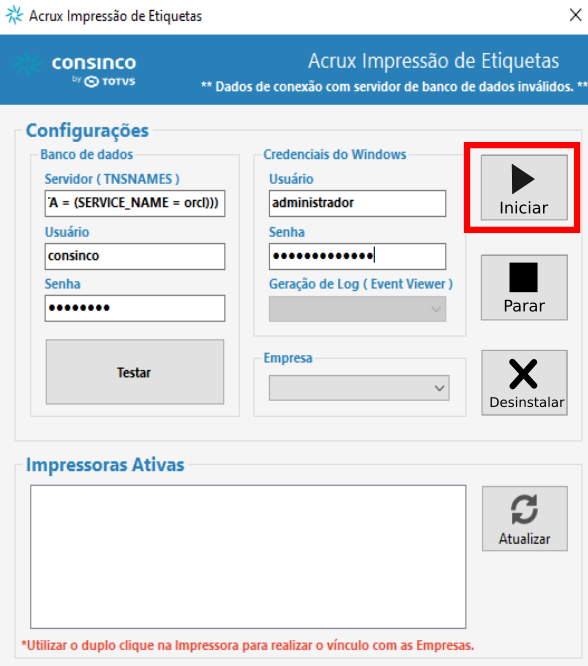Open the Geração de Log dropdown

click(357, 309)
